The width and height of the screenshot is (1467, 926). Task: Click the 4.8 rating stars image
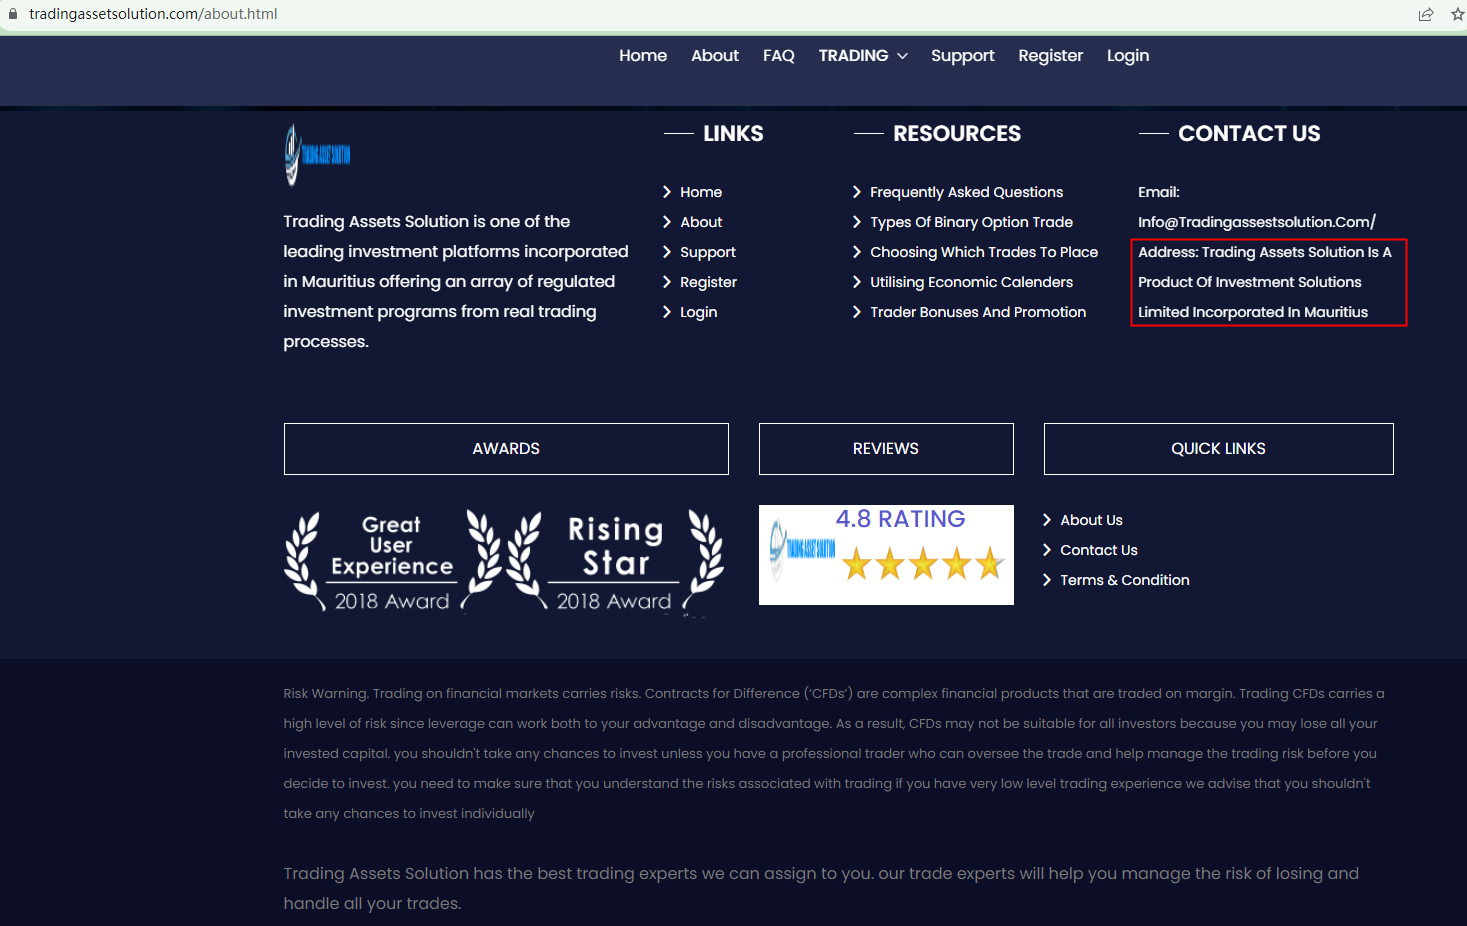click(x=886, y=555)
